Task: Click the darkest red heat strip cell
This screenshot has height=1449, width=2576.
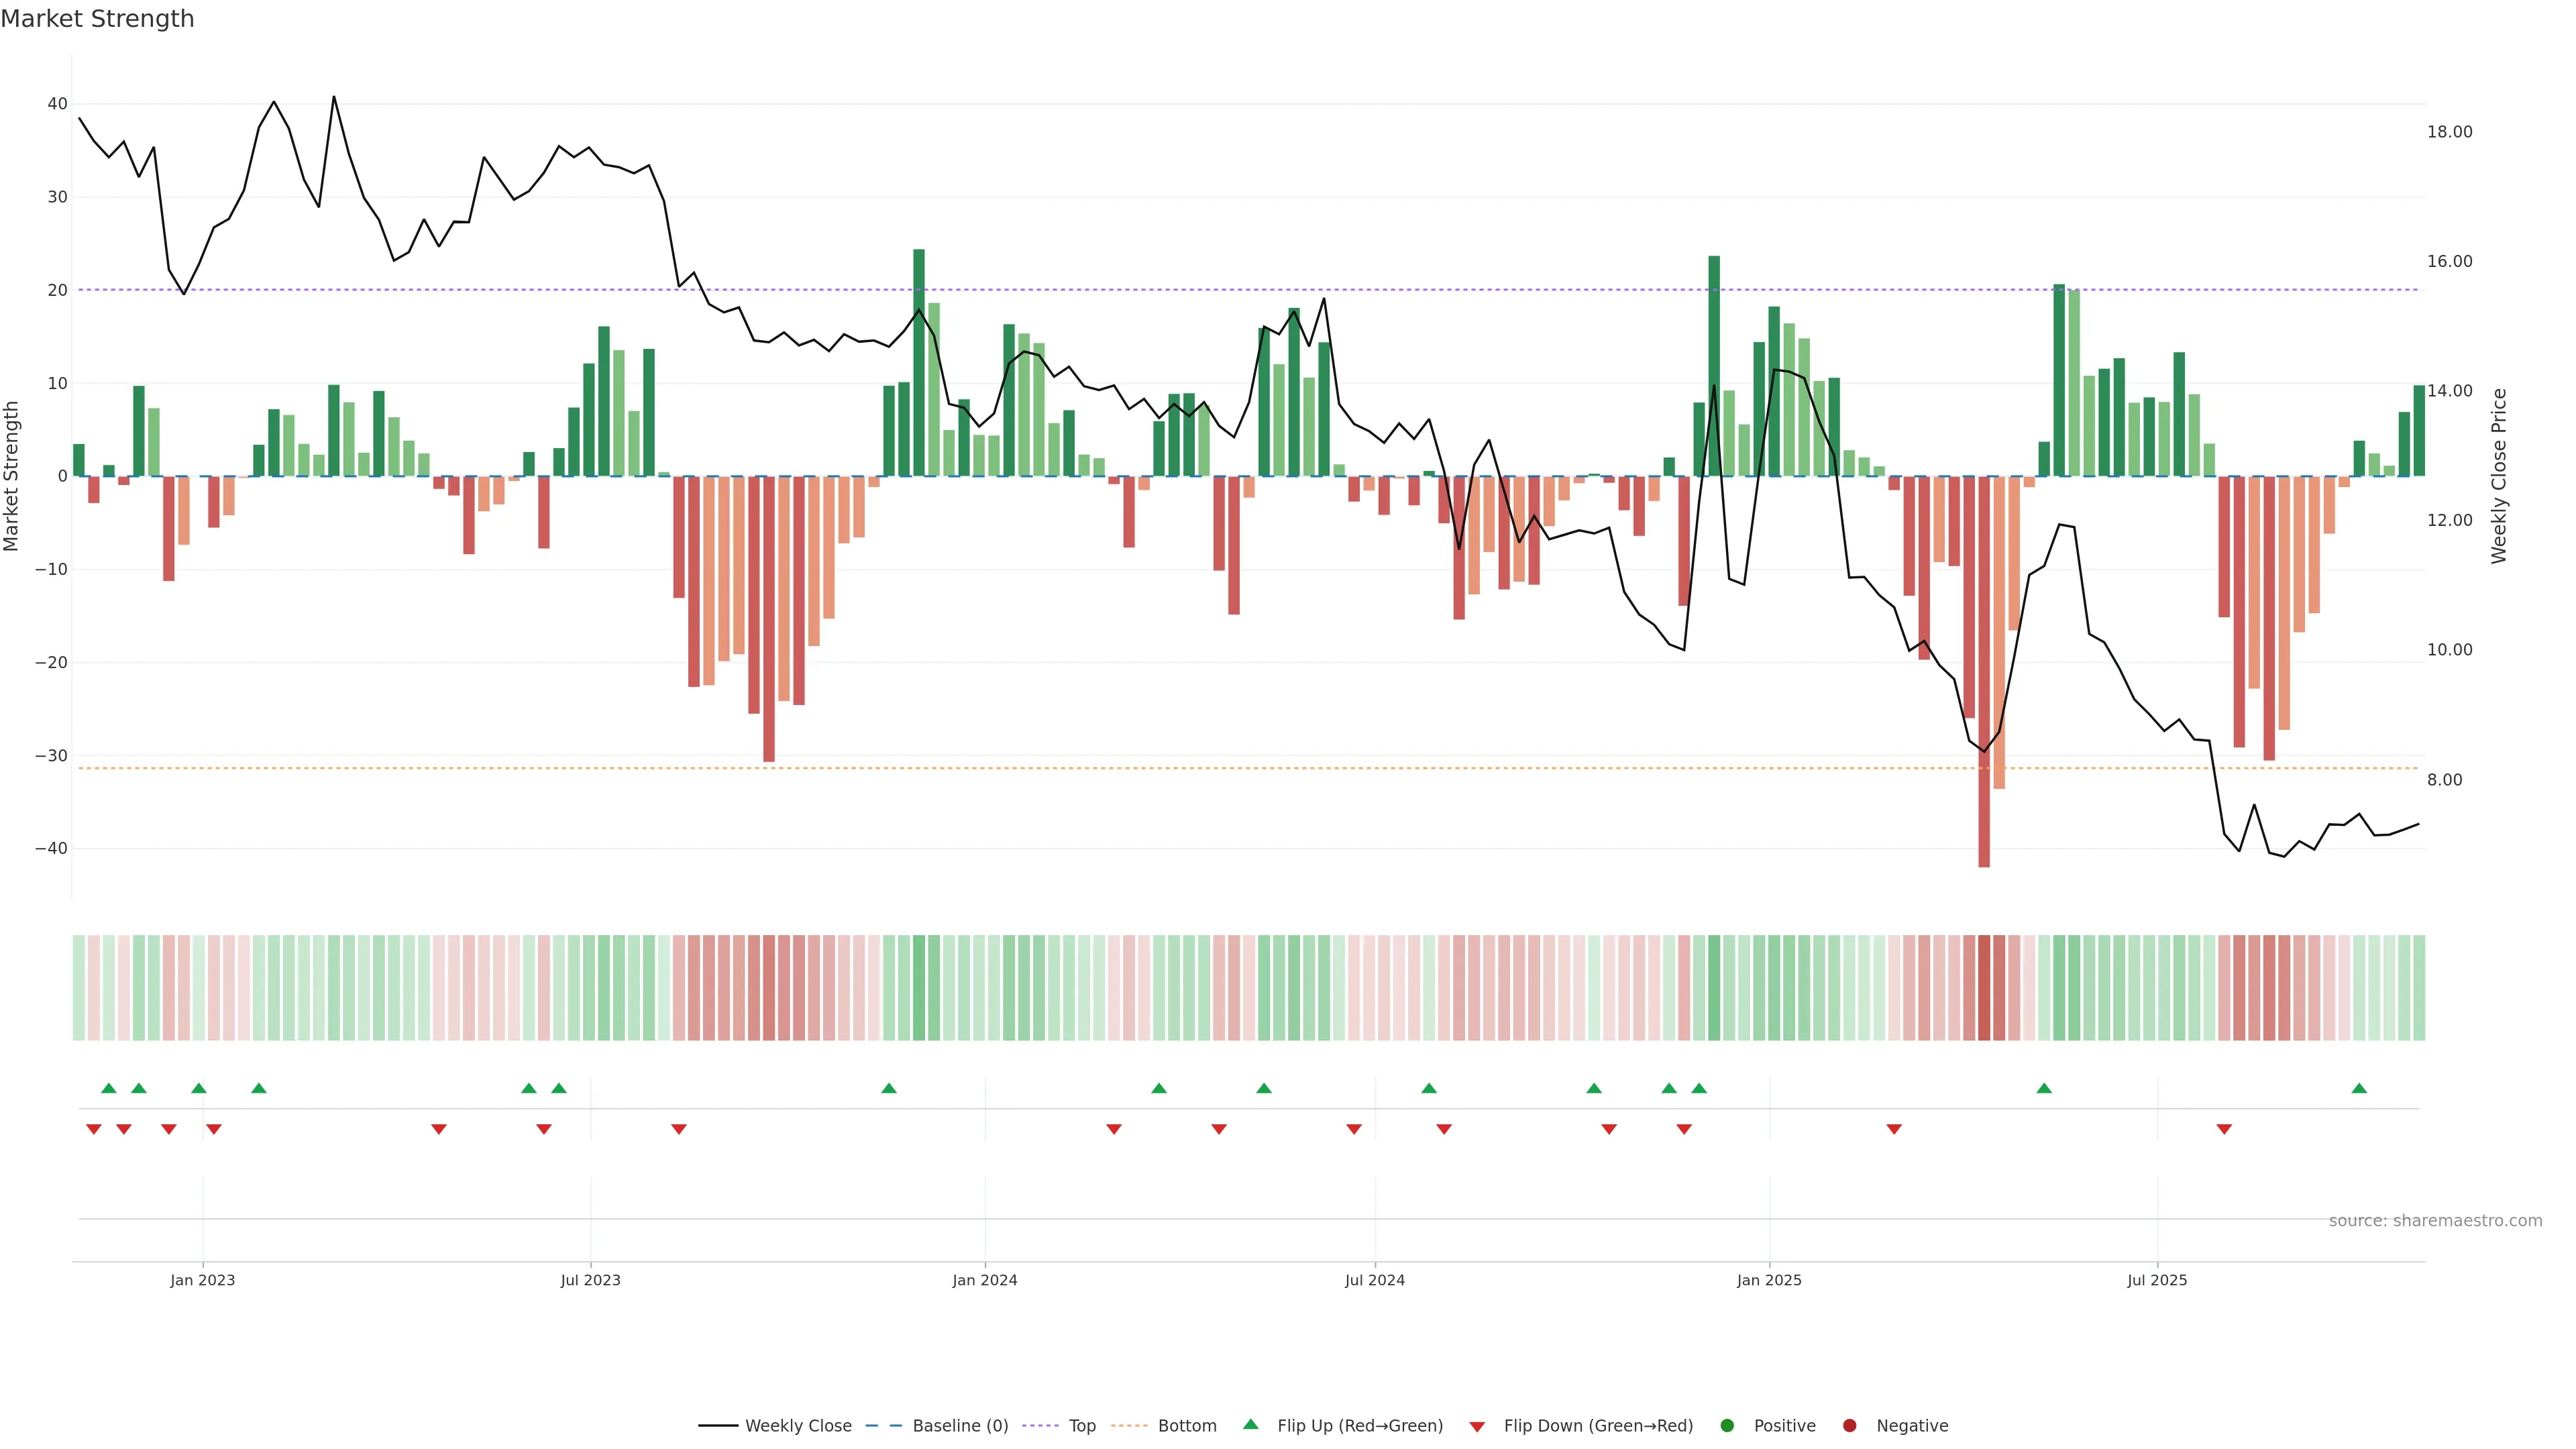Action: tap(1984, 988)
